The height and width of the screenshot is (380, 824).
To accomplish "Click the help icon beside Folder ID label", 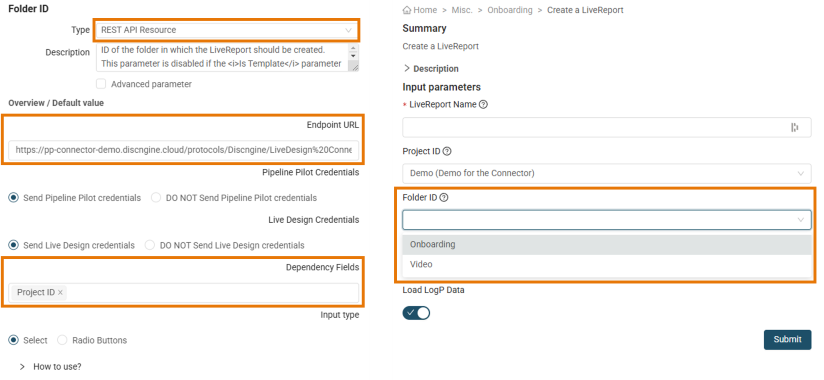I will coord(444,198).
